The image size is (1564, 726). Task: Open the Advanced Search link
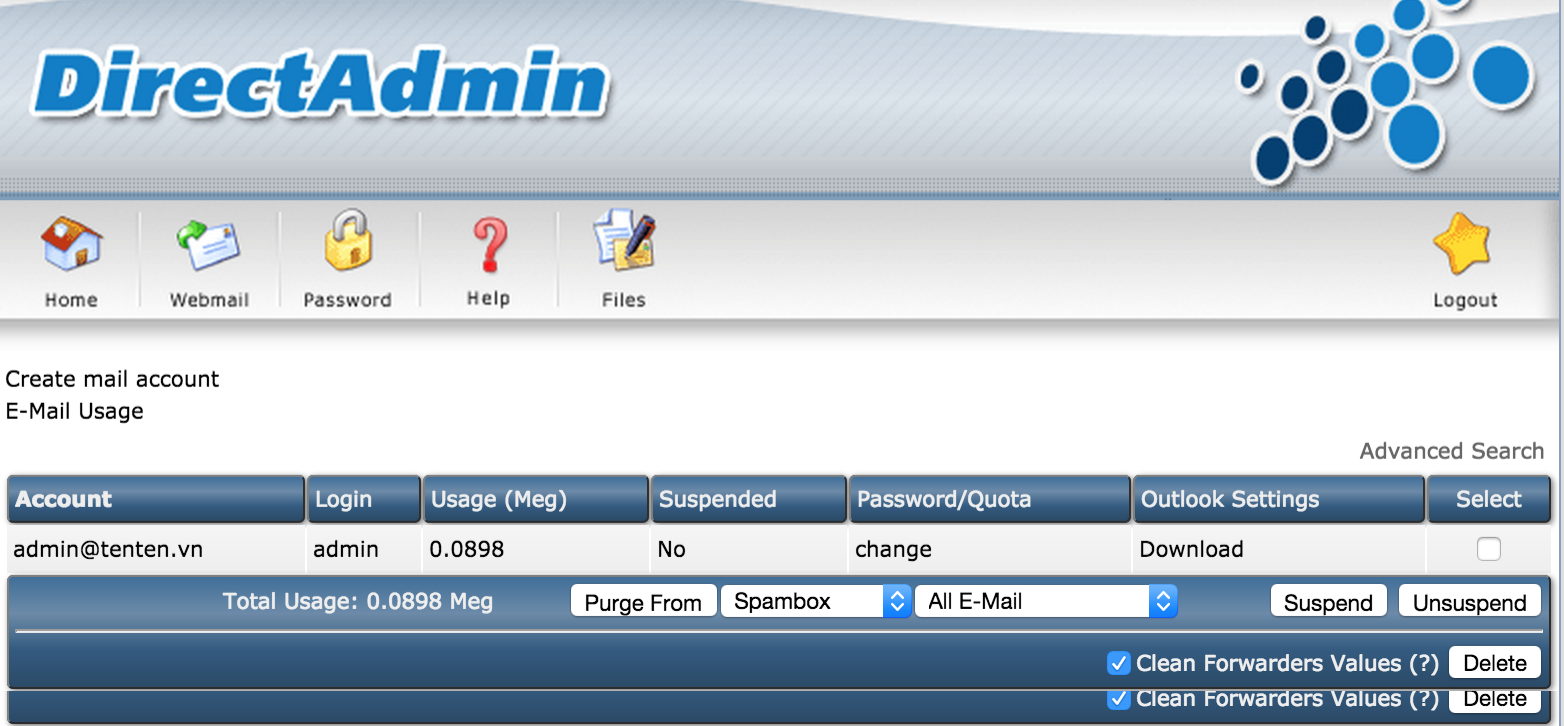coord(1452,451)
